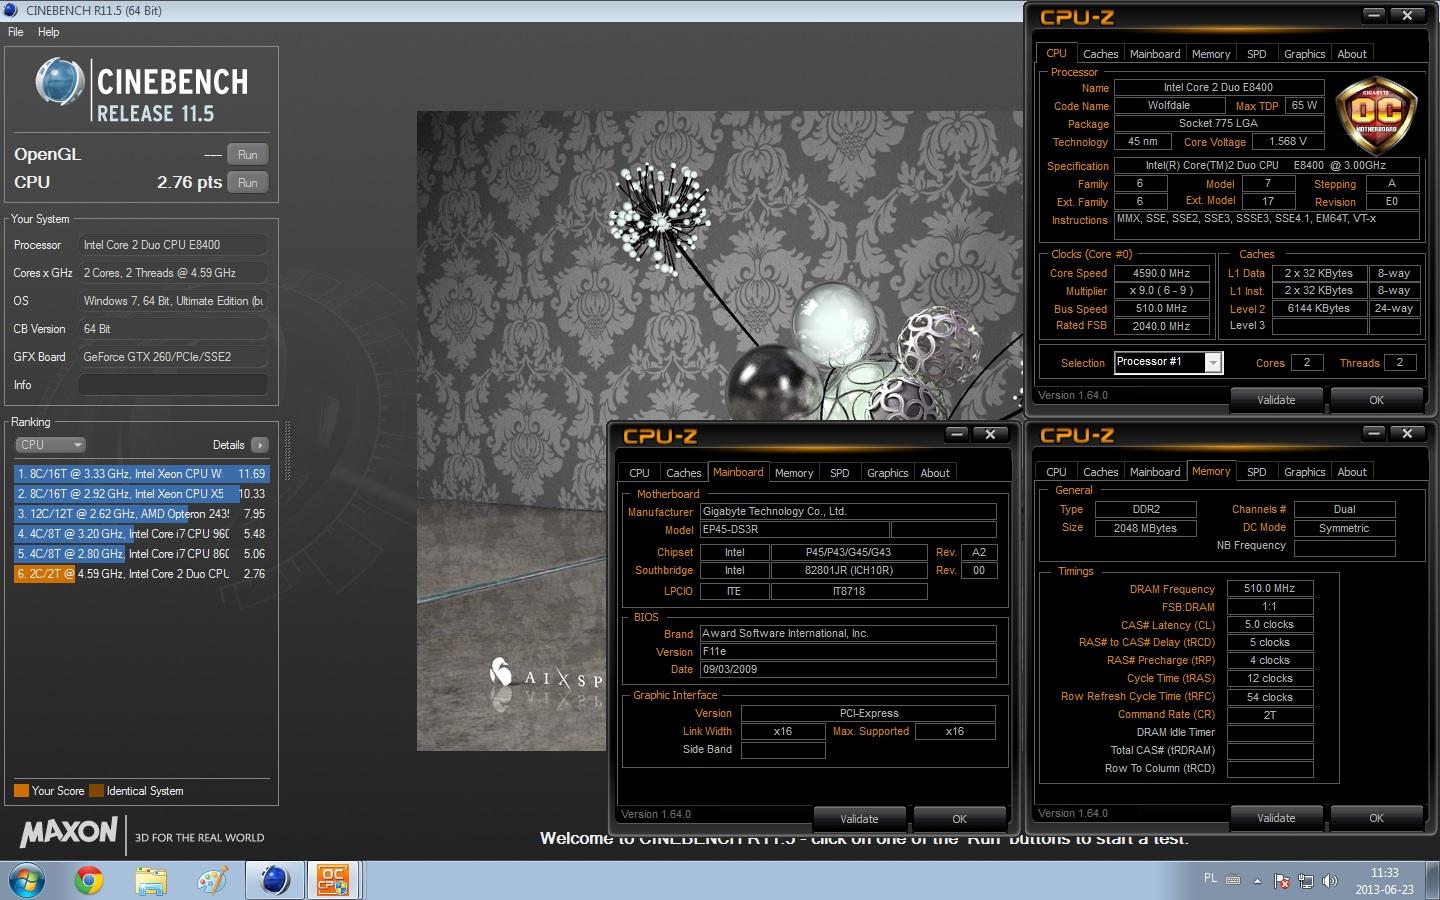Viewport: 1440px width, 900px height.
Task: Open SPD tab in Mainboard CPU-Z window
Action: (839, 473)
